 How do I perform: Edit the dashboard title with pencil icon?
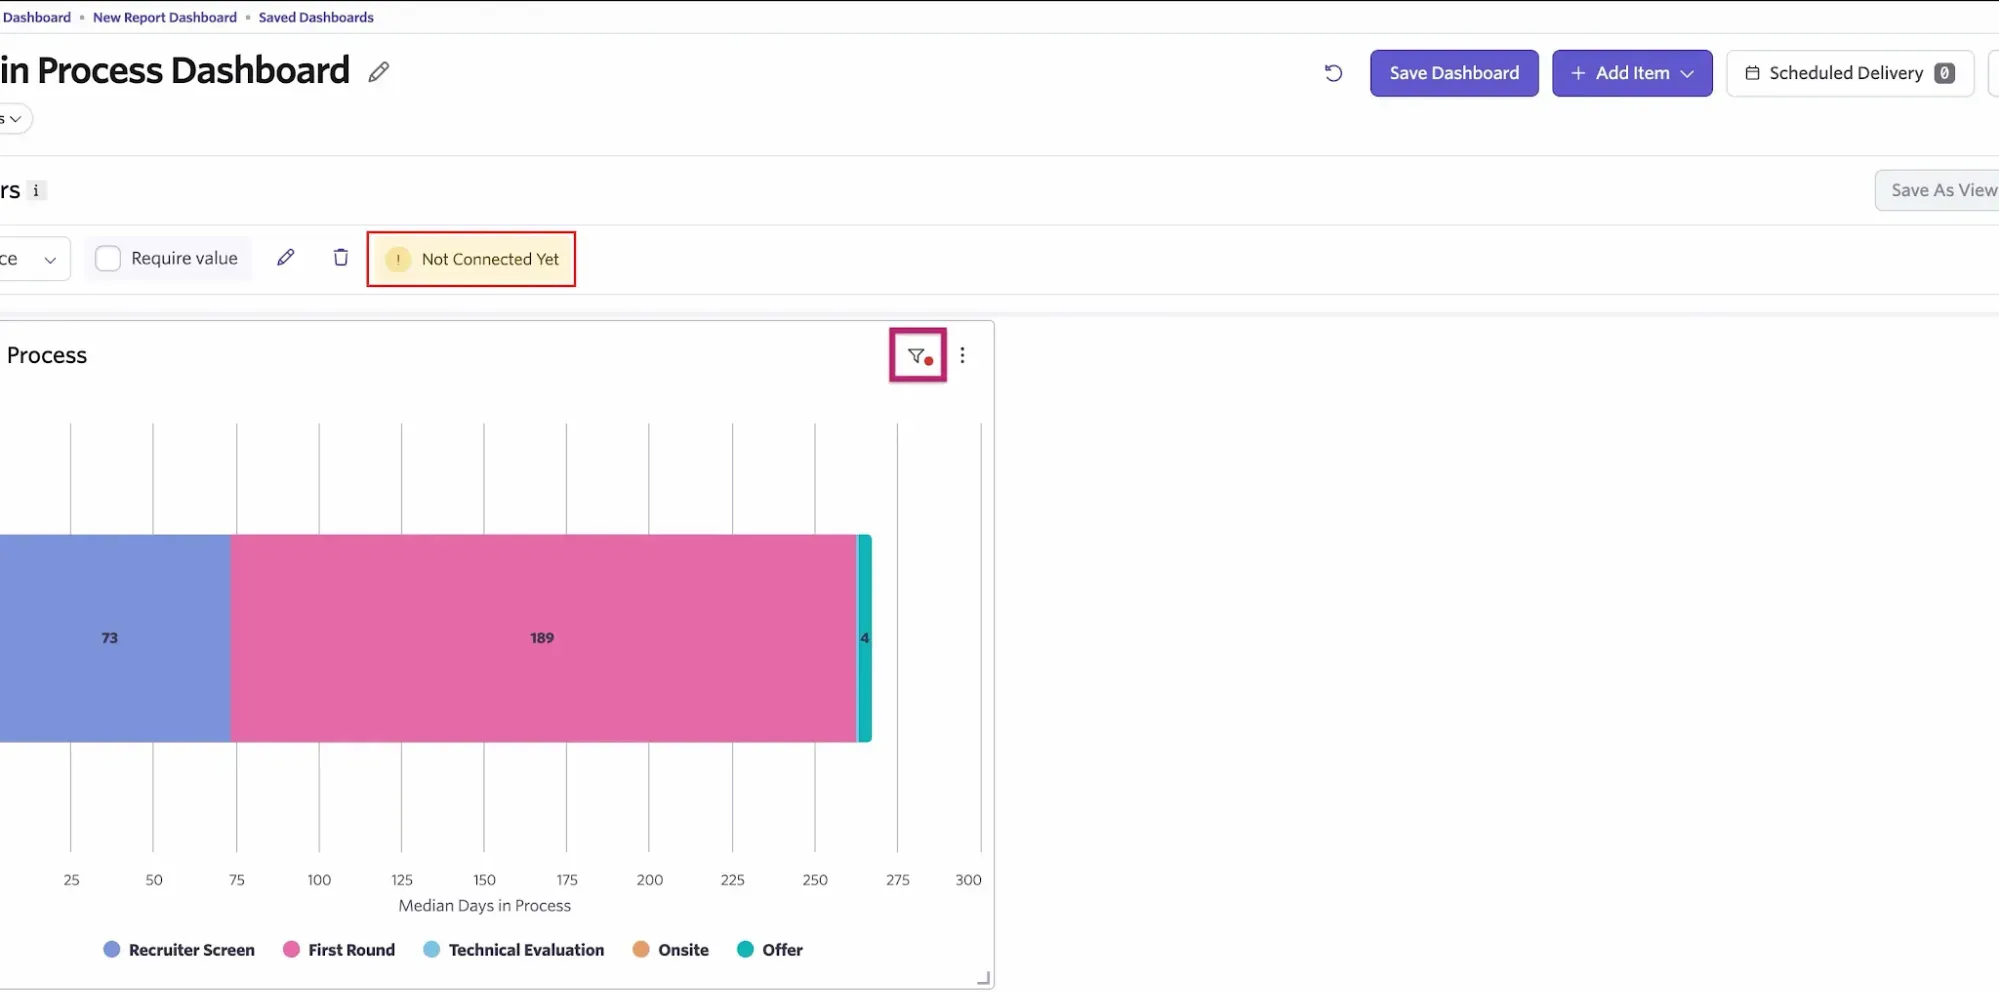tap(378, 72)
